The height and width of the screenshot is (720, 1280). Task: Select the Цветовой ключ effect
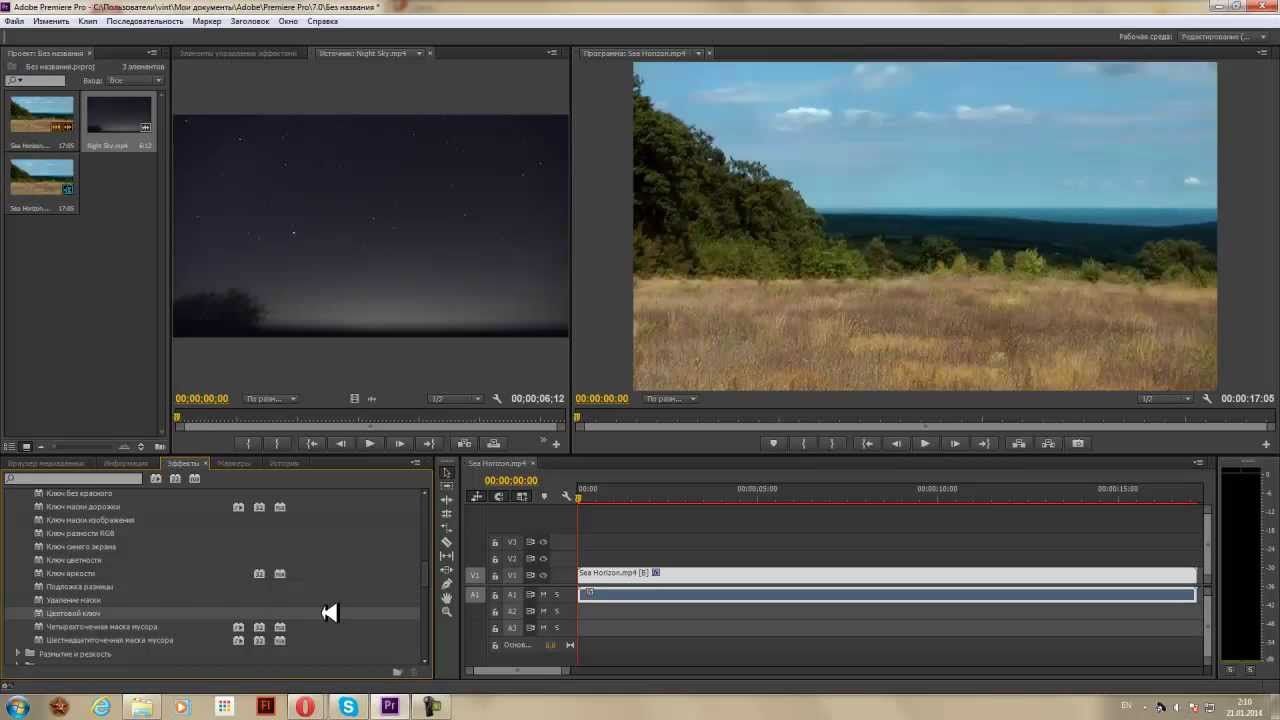point(73,613)
